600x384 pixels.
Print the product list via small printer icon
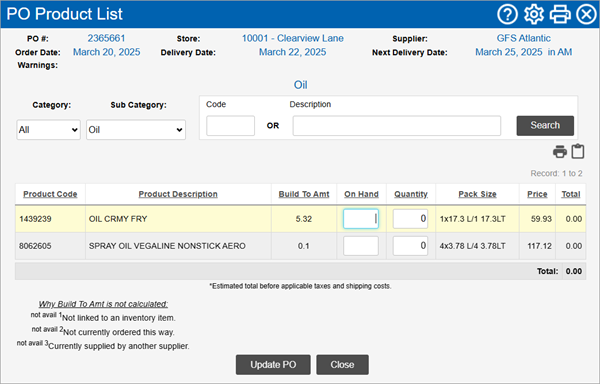pos(560,151)
